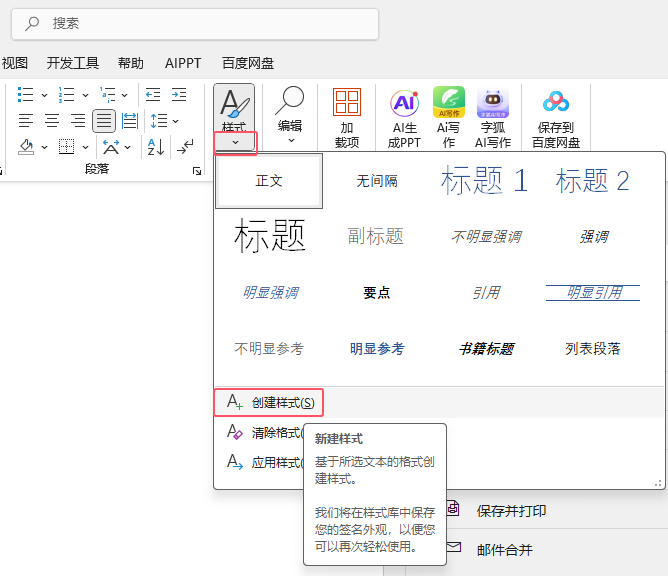This screenshot has width=668, height=576.
Task: Launch AI生成PPT tool
Action: [404, 118]
